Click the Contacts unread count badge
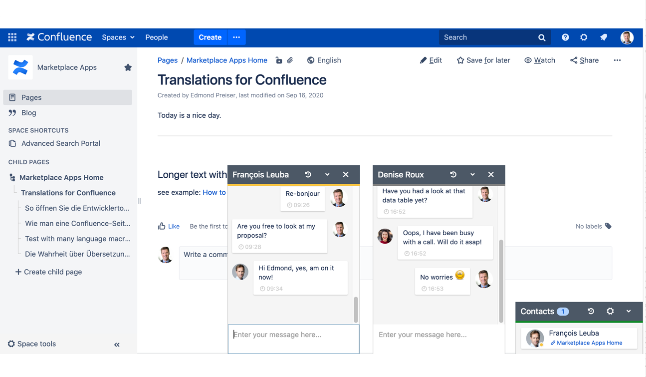The width and height of the screenshot is (646, 377). pyautogui.click(x=563, y=311)
